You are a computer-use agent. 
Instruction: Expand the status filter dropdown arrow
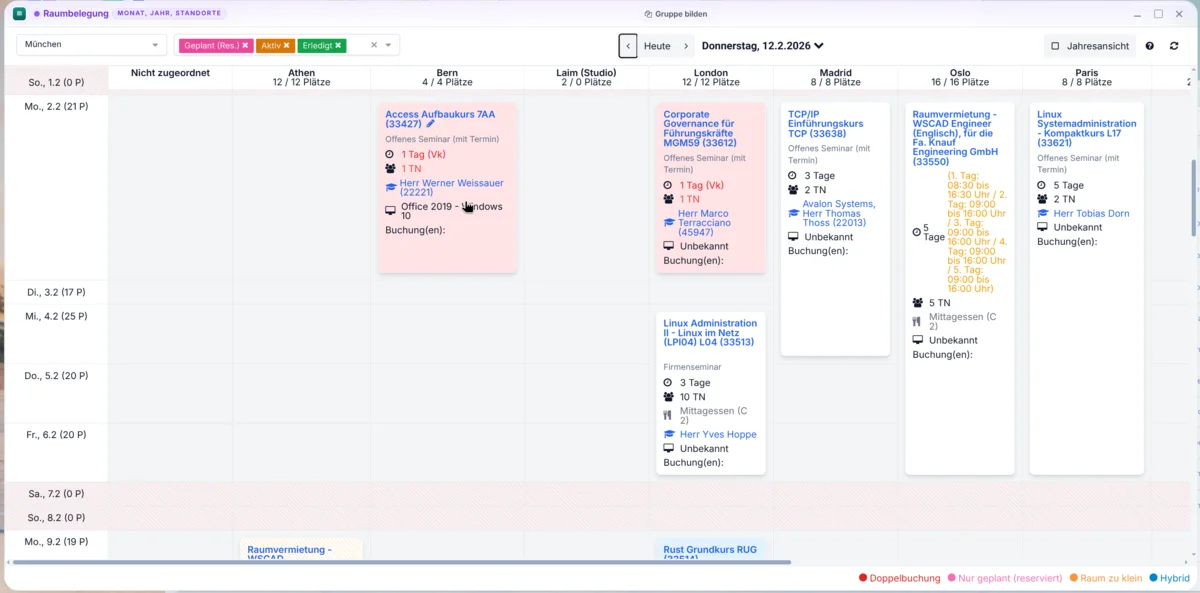pyautogui.click(x=389, y=45)
